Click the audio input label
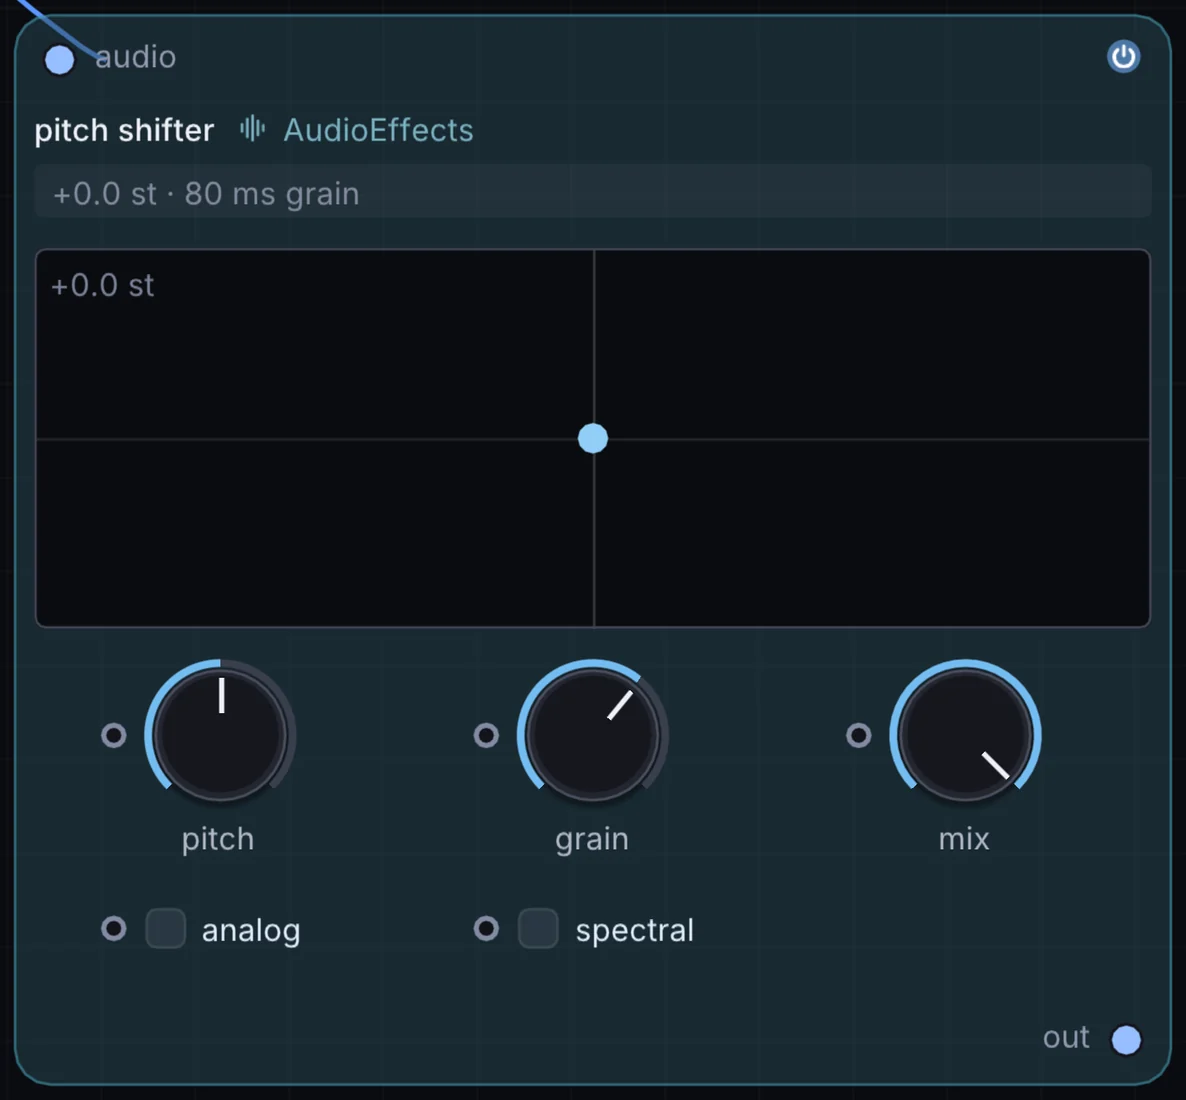Screen dimensions: 1186x1100 (136, 57)
